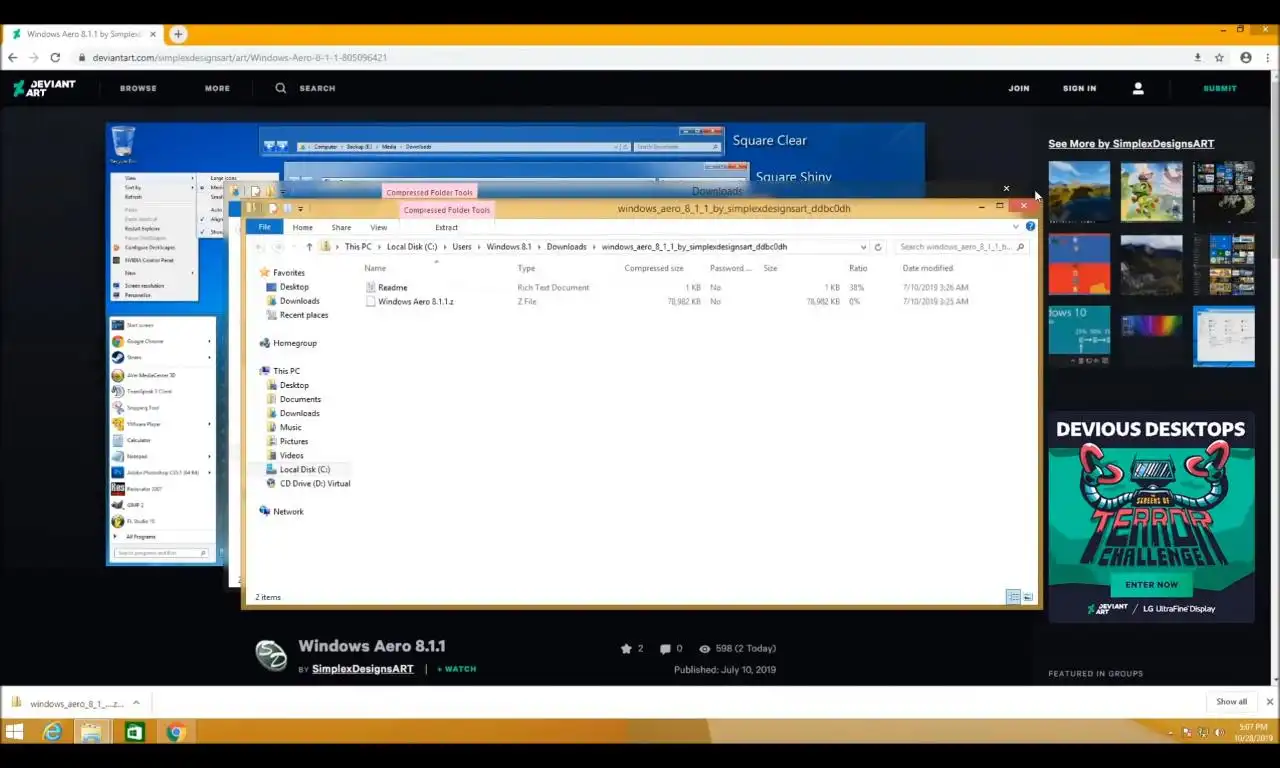Switch to the View ribbon tab

378,227
